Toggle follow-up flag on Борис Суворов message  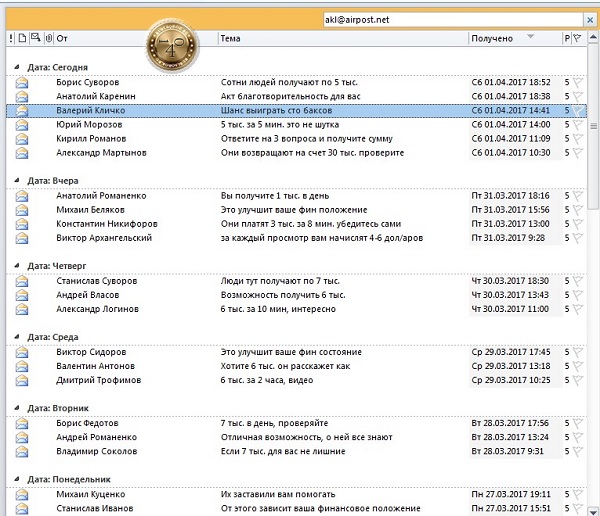click(x=578, y=82)
